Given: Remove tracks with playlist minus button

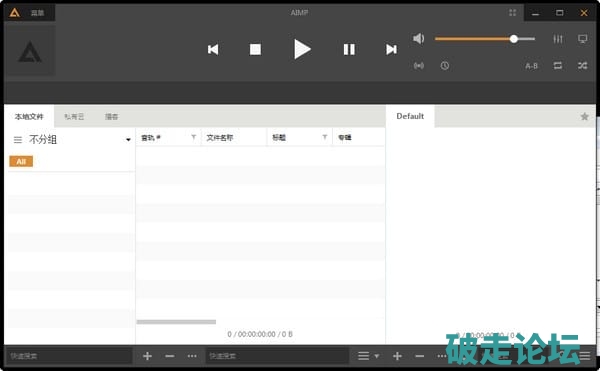Looking at the screenshot, I should (419, 356).
